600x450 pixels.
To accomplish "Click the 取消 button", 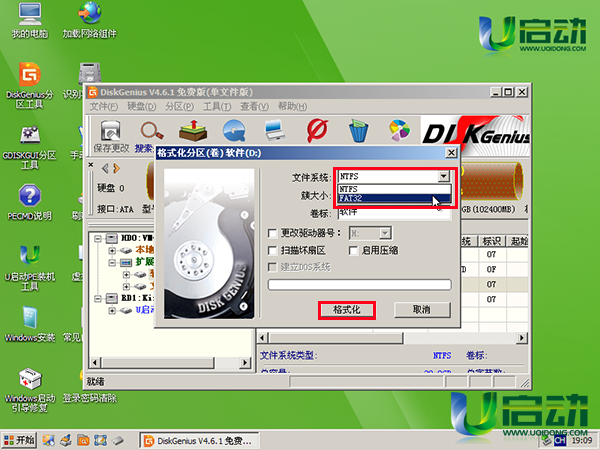I will [422, 310].
